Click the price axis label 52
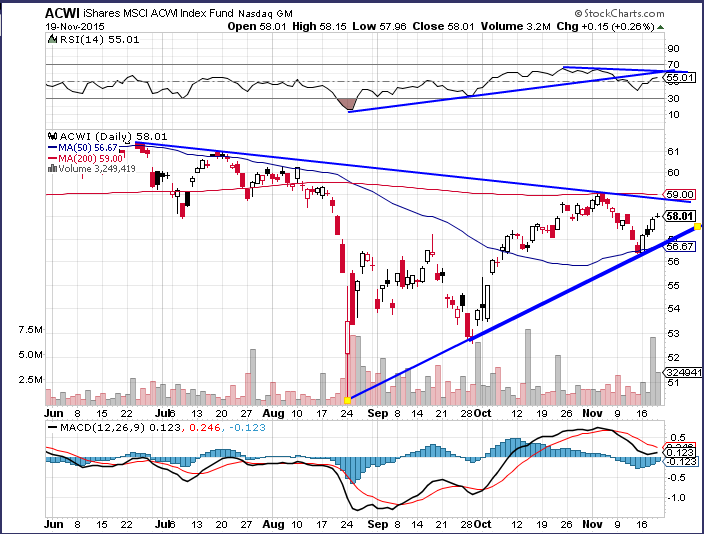 [673, 358]
